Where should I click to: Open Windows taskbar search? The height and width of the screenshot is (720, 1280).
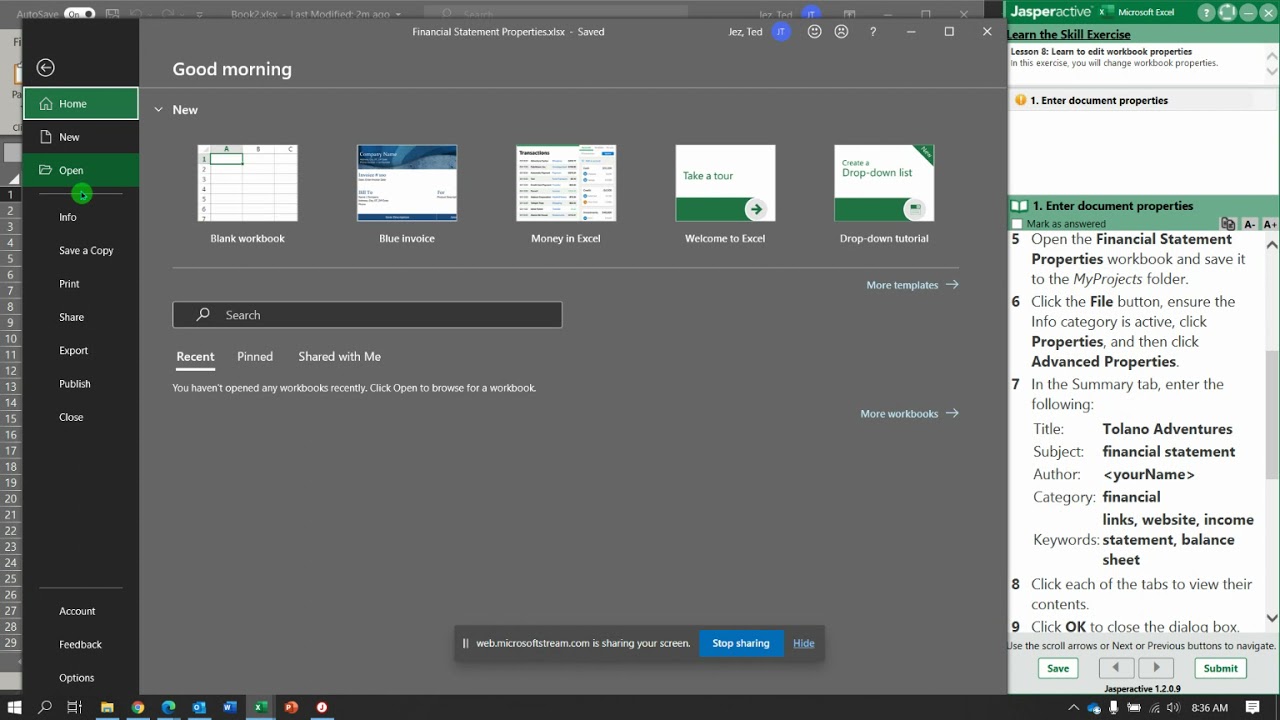tap(44, 707)
